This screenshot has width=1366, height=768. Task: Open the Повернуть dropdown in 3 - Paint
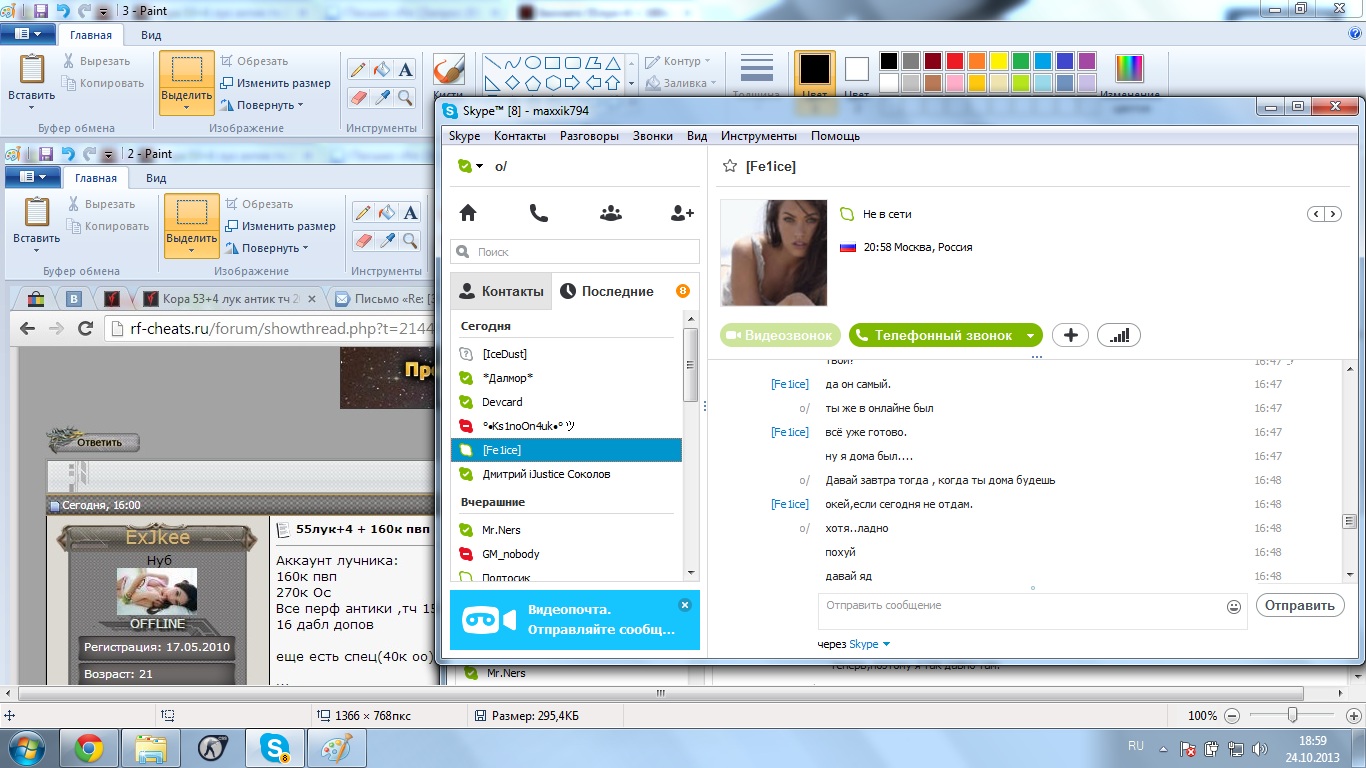click(x=262, y=105)
